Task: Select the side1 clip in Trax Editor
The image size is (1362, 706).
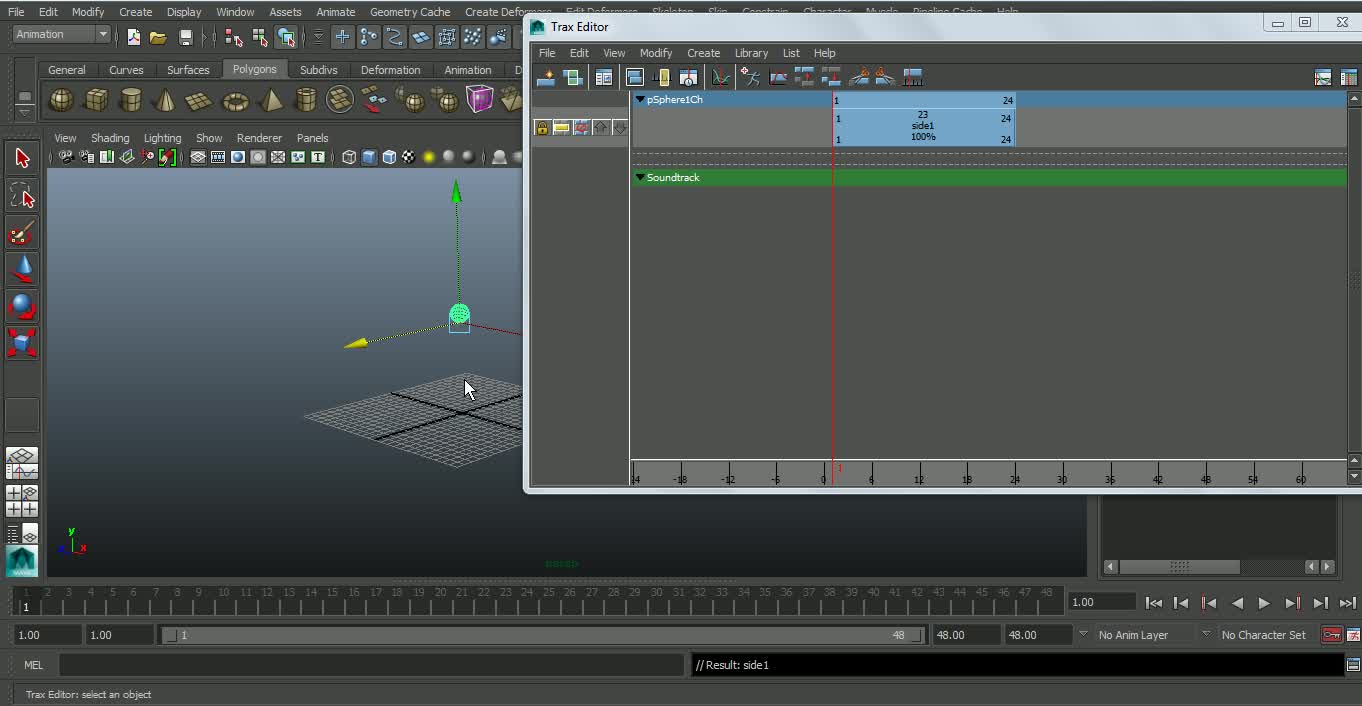Action: pyautogui.click(x=923, y=127)
